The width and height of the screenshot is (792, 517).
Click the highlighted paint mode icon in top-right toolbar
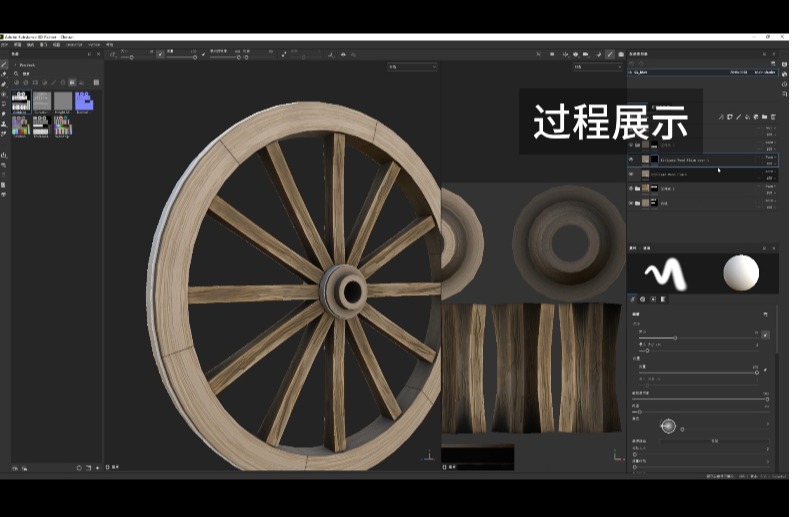point(610,54)
